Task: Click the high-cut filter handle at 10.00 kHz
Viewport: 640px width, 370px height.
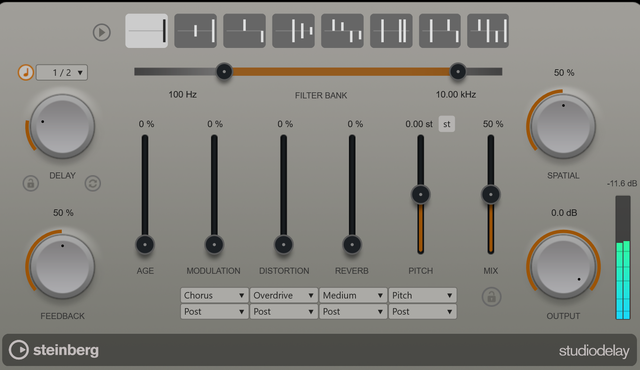Action: point(458,72)
